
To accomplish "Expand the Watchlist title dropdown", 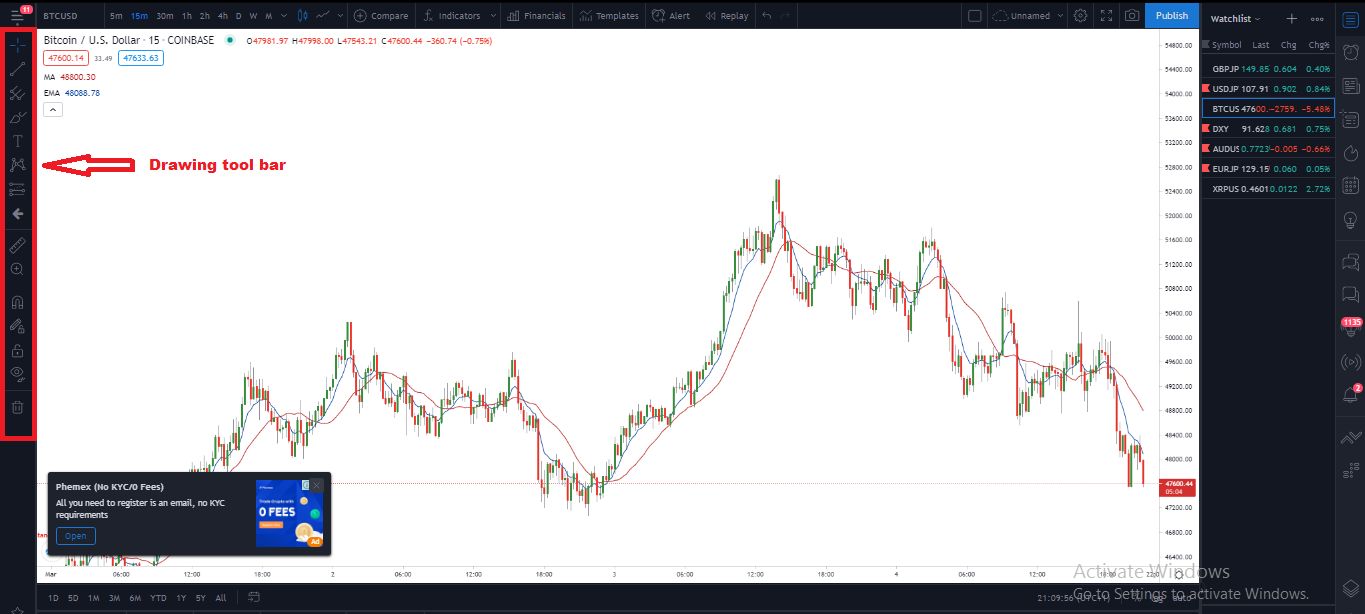I will [1236, 18].
